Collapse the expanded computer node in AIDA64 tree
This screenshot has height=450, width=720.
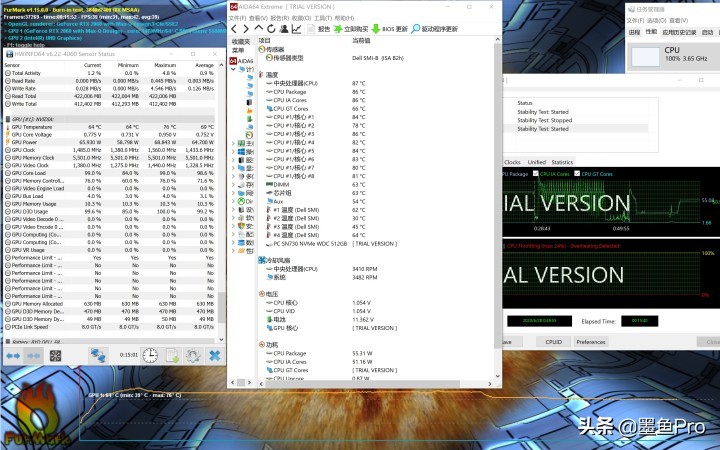(233, 69)
